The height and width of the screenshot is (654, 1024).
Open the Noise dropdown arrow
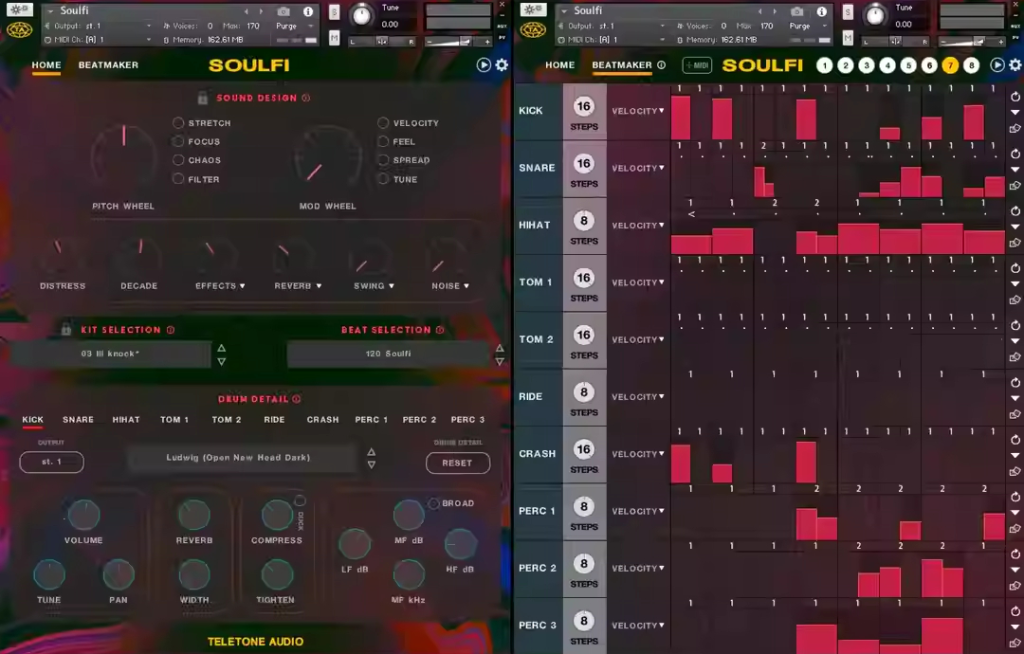point(466,286)
